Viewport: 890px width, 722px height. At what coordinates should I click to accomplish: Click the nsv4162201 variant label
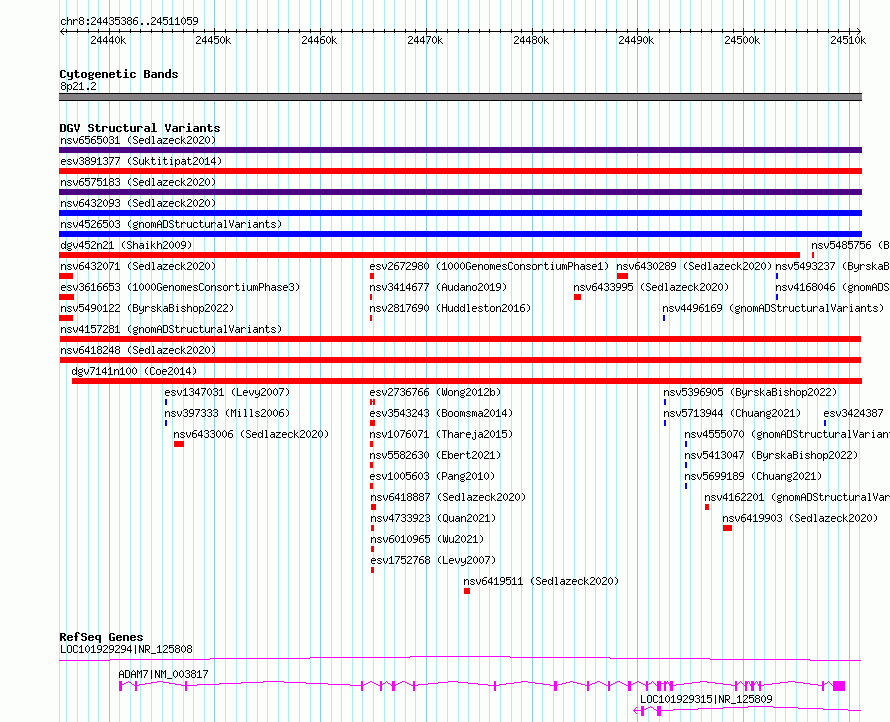click(x=797, y=497)
